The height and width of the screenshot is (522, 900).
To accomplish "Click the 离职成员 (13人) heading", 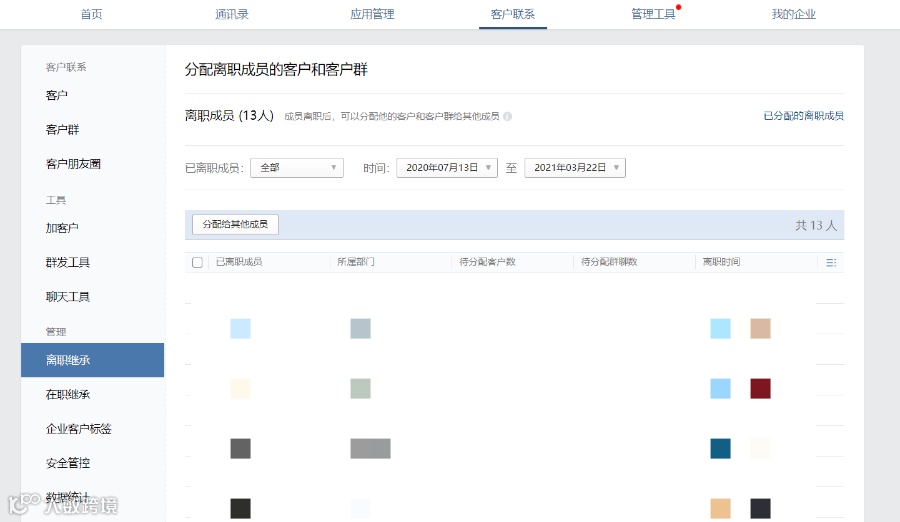I will [x=229, y=115].
